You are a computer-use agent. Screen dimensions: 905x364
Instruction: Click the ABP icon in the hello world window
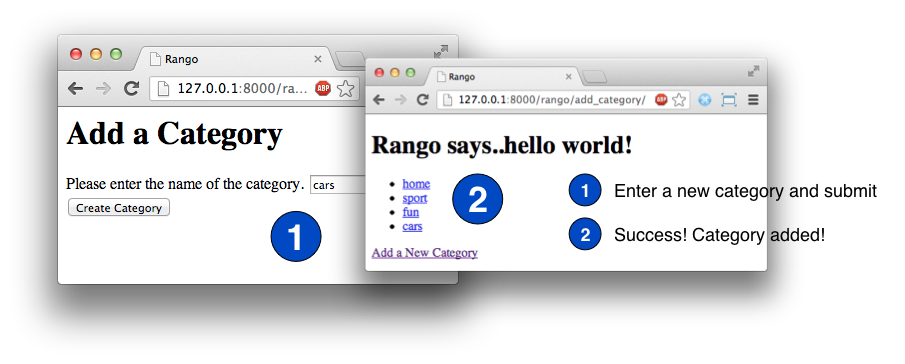tap(661, 100)
